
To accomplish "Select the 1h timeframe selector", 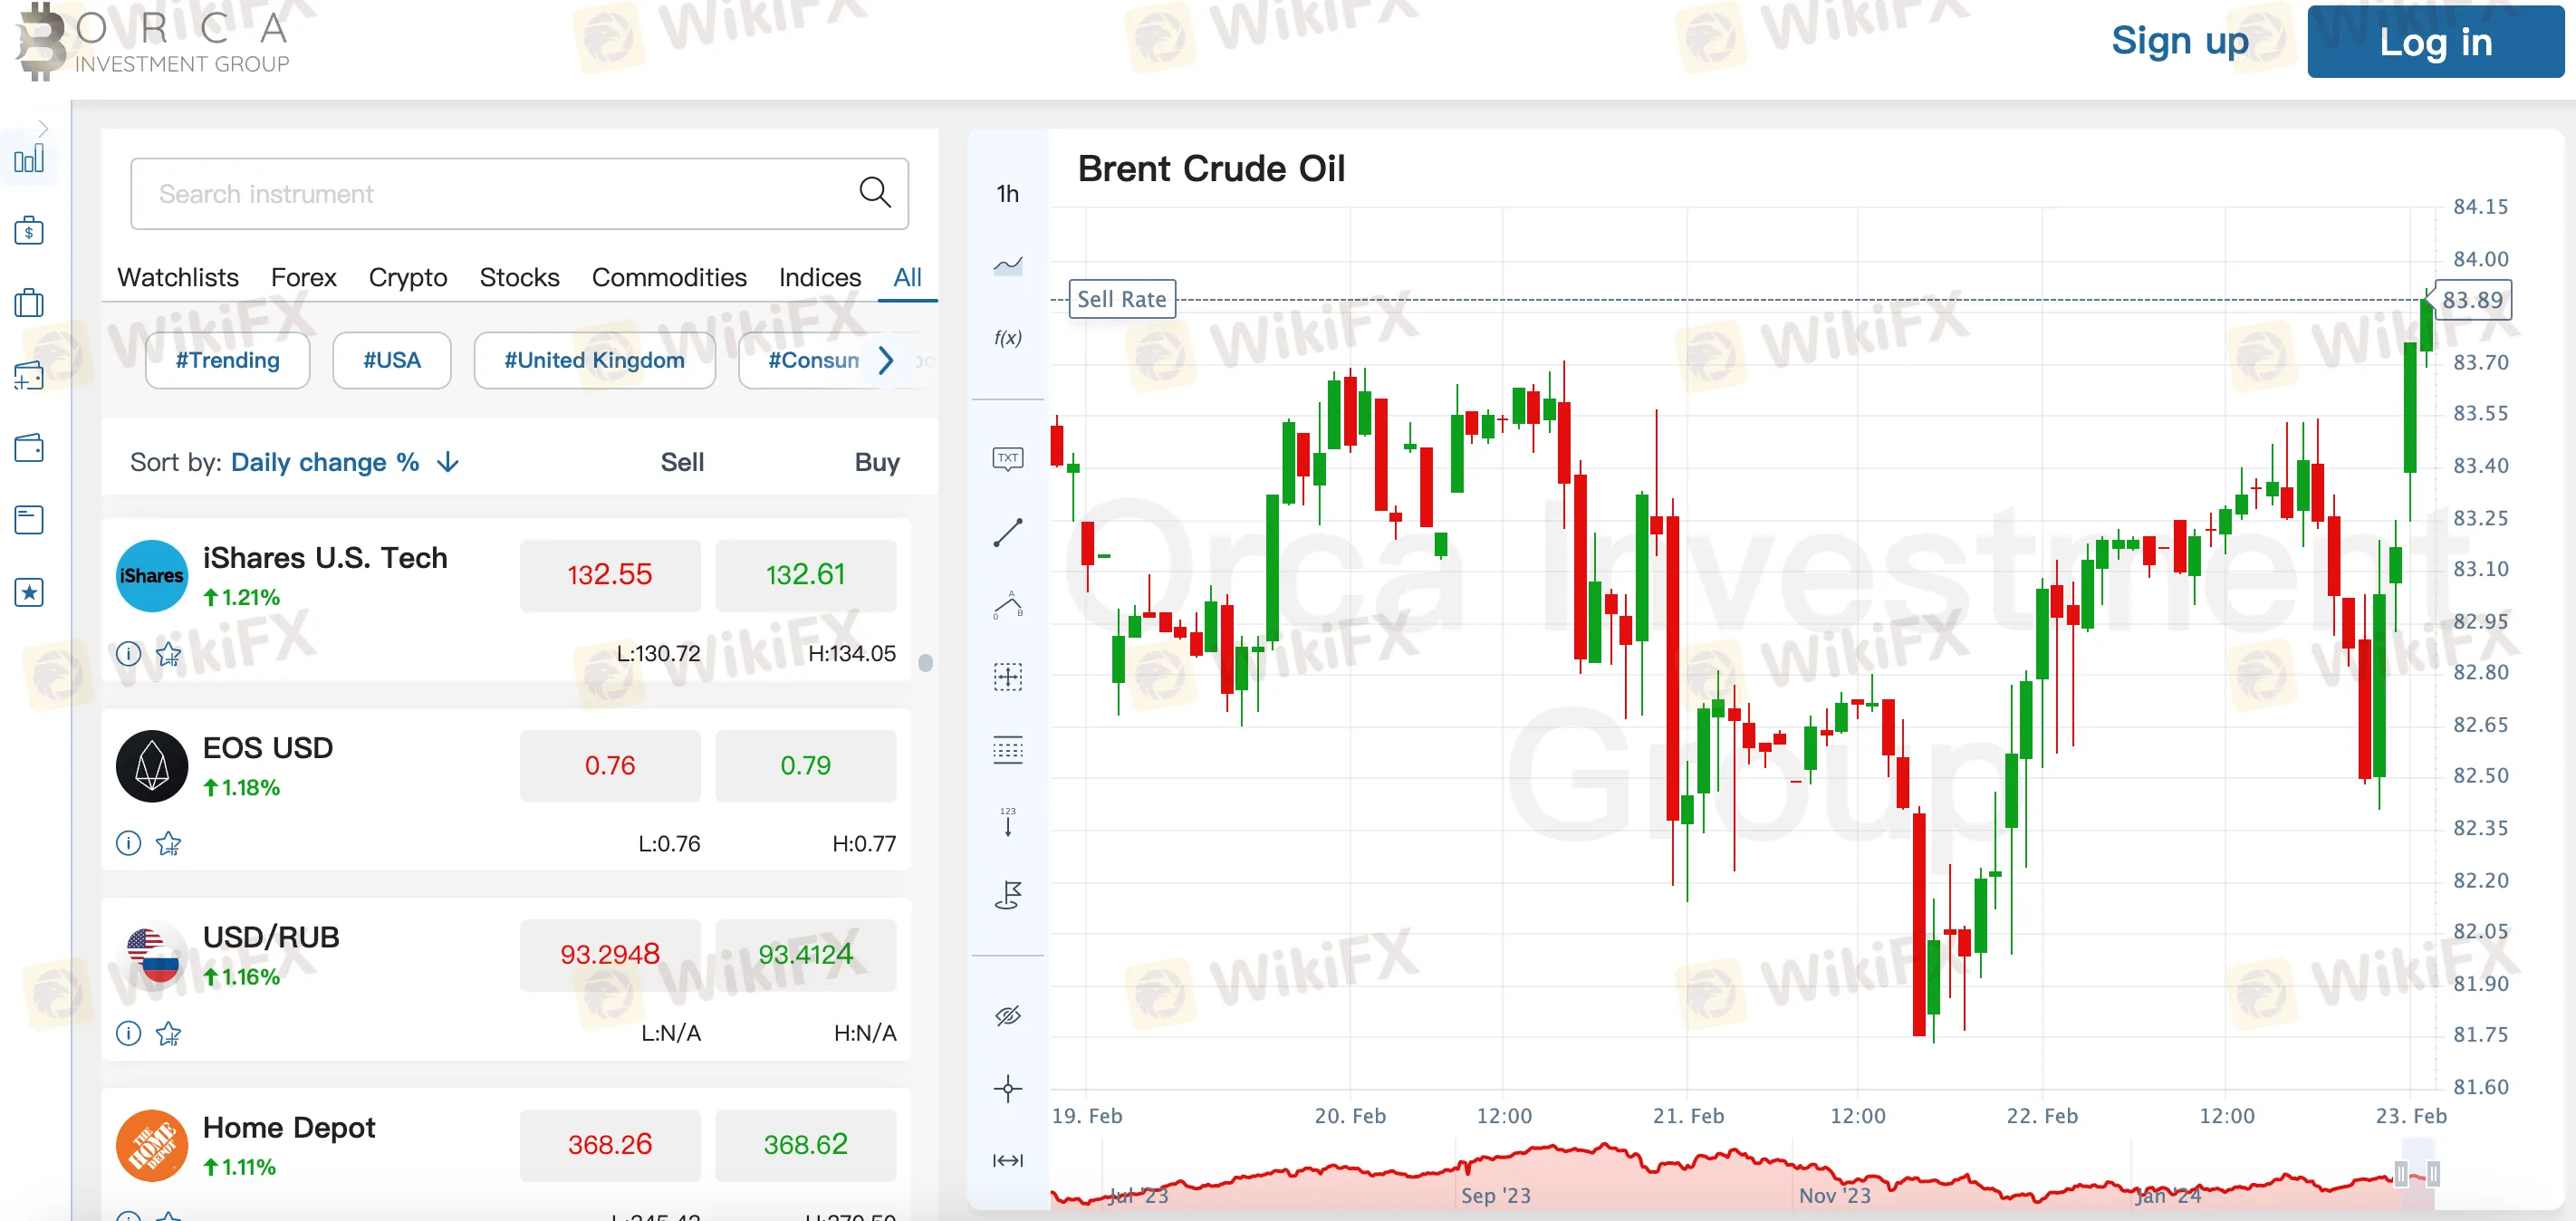I will (x=1006, y=193).
